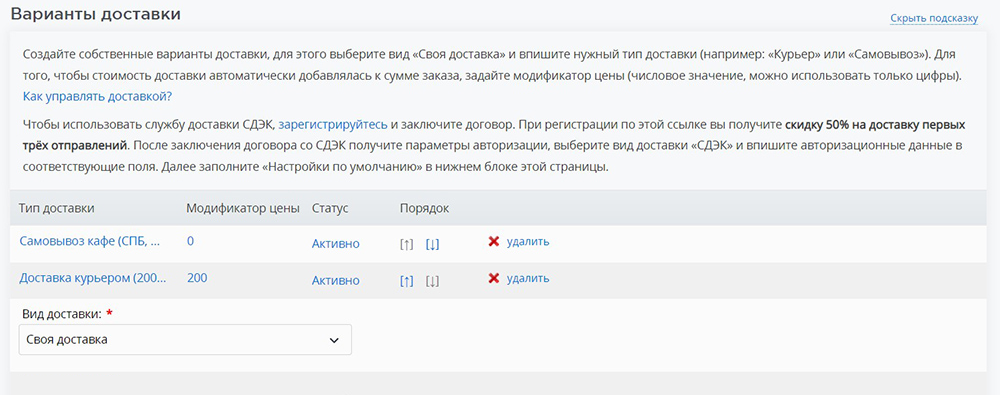The height and width of the screenshot is (395, 1000).
Task: Open the Самовывоз кафе delivery type
Action: tap(90, 242)
